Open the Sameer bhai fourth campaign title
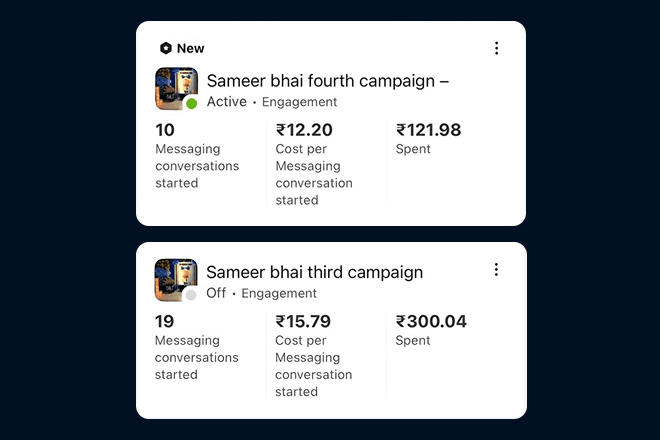660x440 pixels. coord(328,81)
